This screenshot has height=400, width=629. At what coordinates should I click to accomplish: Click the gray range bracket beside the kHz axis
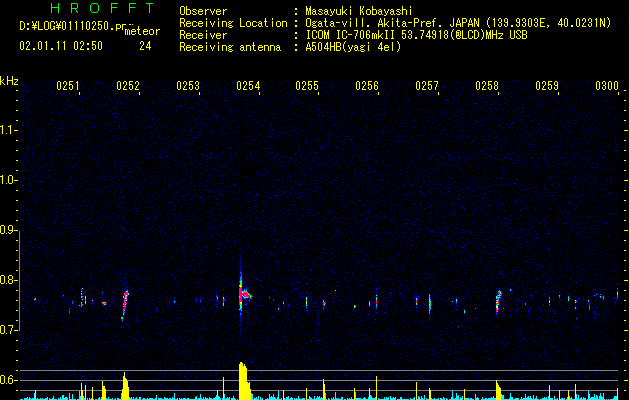point(19,280)
